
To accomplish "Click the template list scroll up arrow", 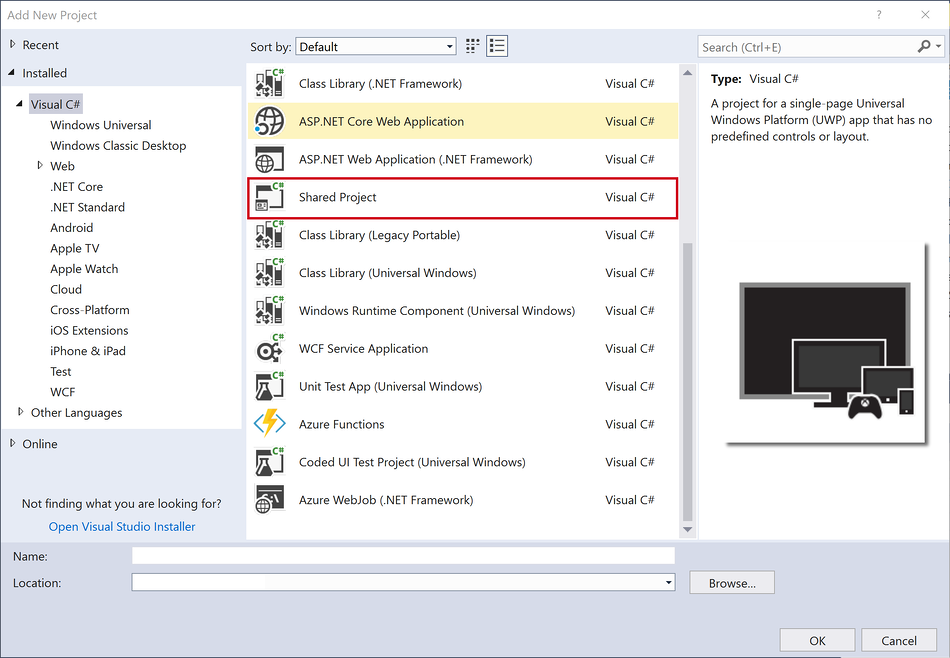I will point(687,73).
